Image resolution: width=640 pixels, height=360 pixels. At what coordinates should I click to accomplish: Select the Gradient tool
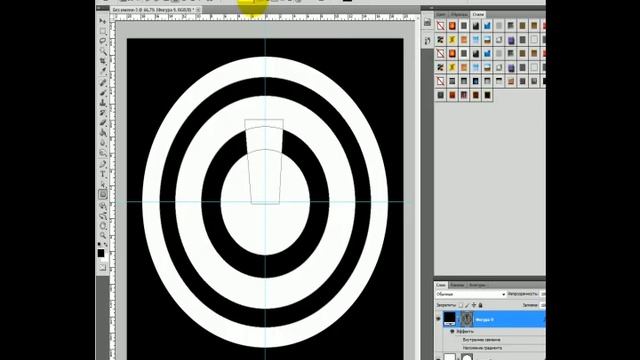(103, 133)
